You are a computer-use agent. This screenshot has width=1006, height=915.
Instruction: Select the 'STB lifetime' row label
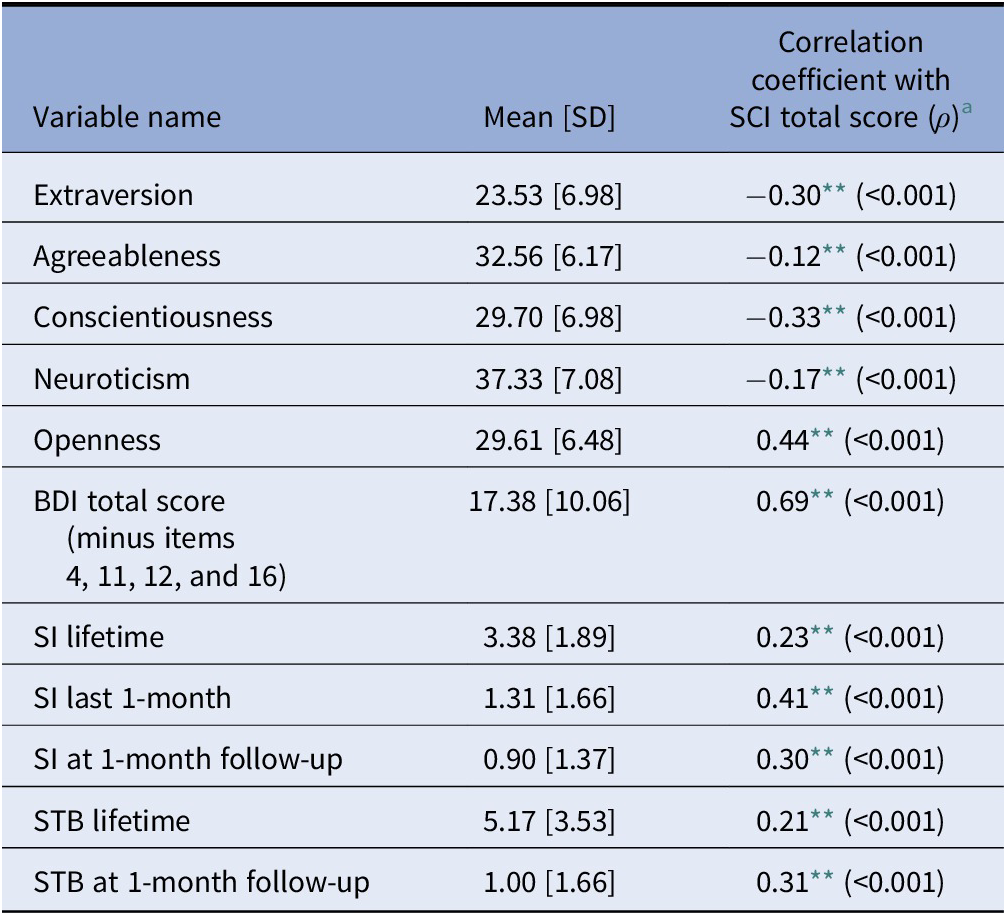pyautogui.click(x=112, y=821)
